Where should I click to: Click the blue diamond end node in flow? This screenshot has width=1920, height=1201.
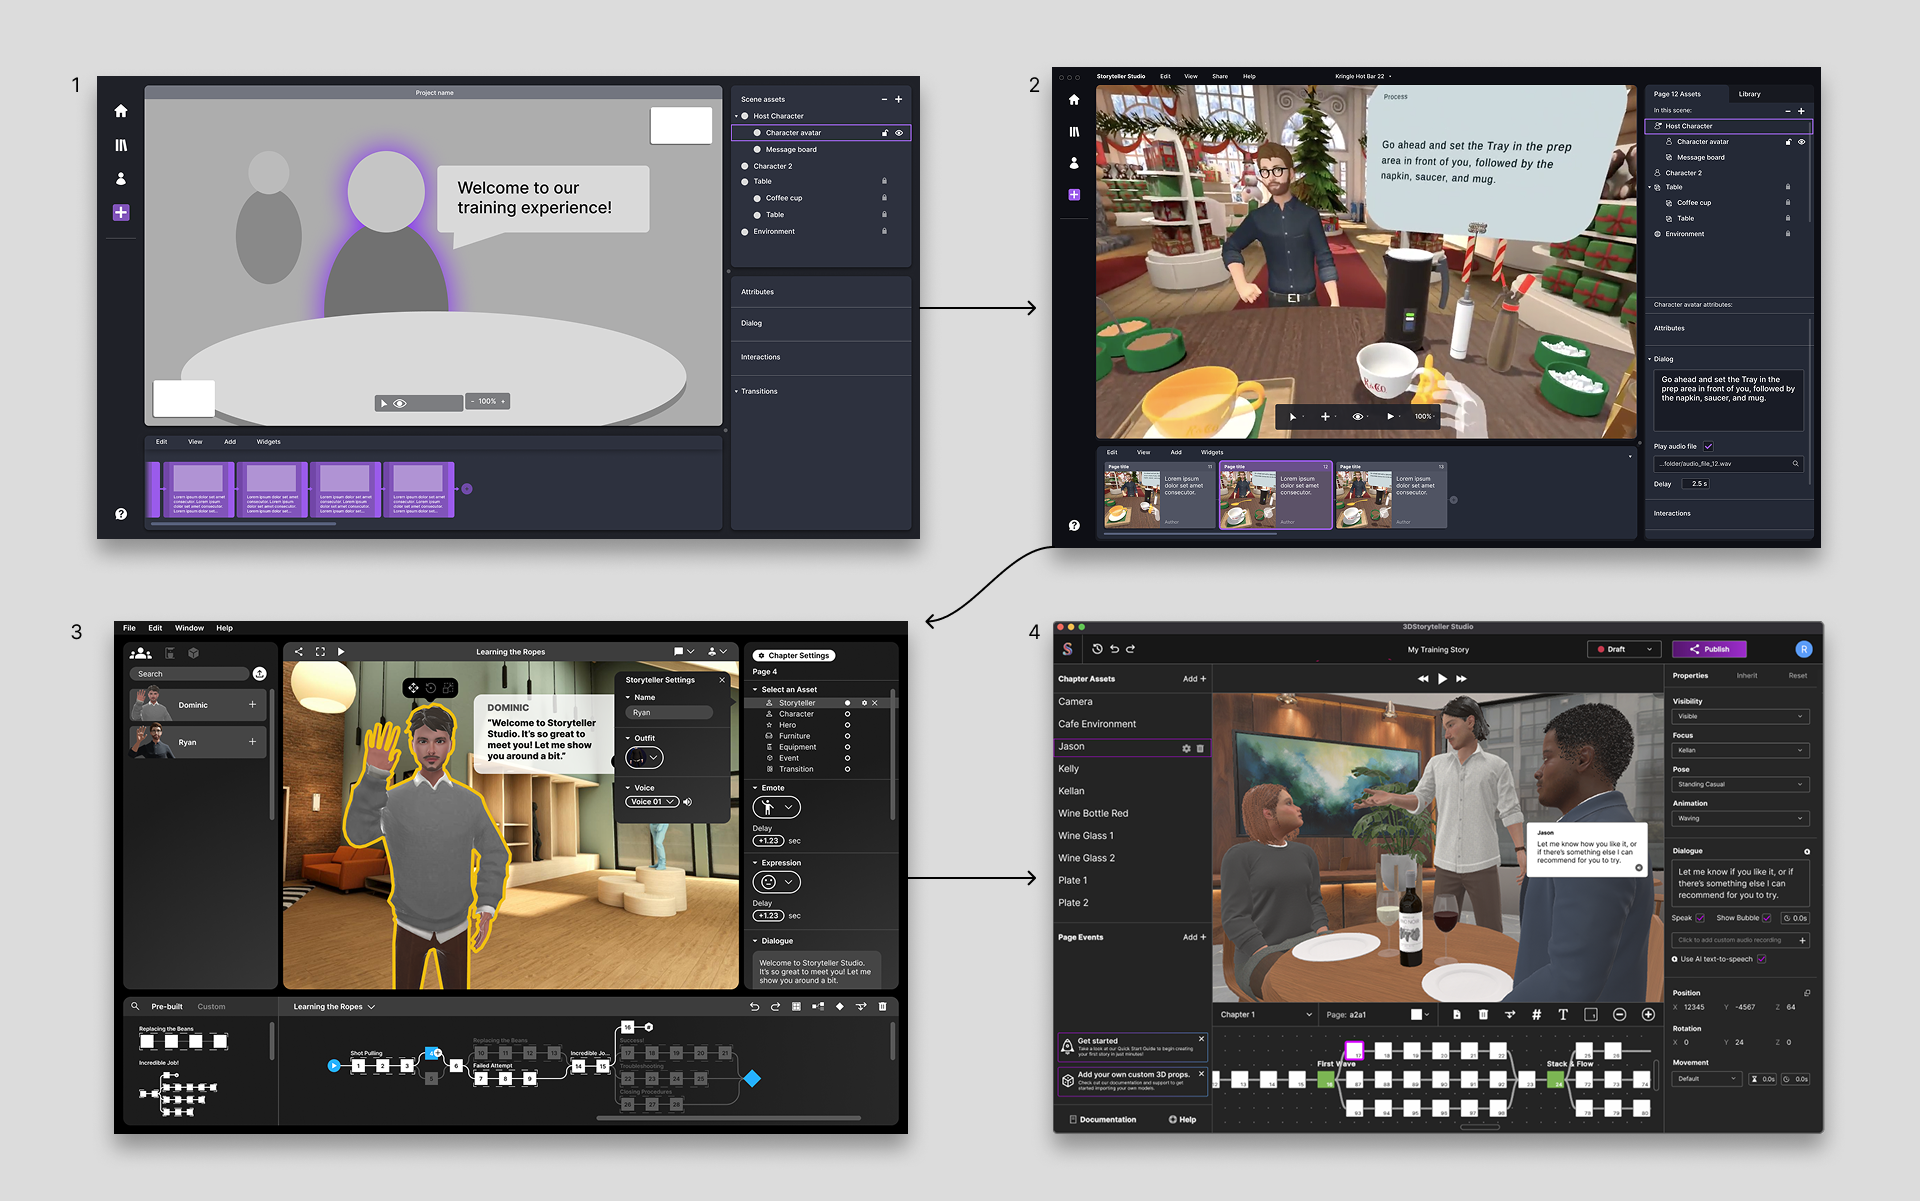(752, 1078)
